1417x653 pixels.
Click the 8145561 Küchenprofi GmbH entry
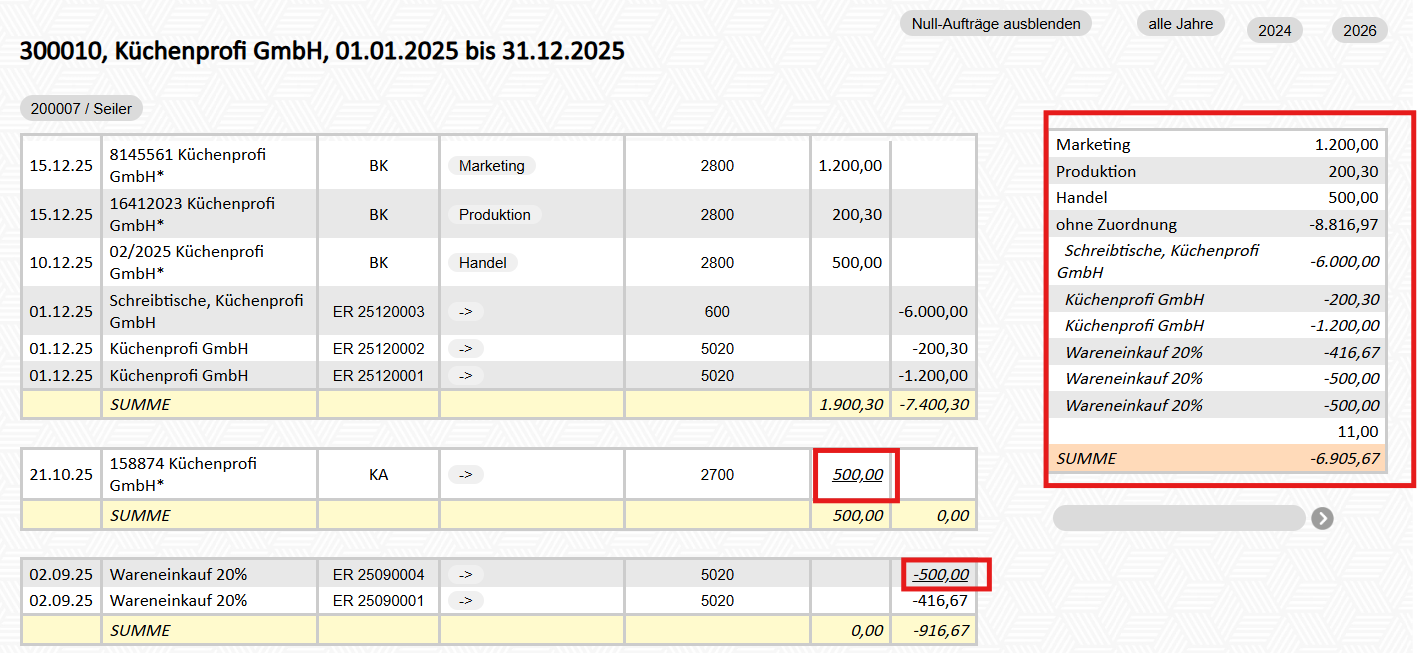187,165
